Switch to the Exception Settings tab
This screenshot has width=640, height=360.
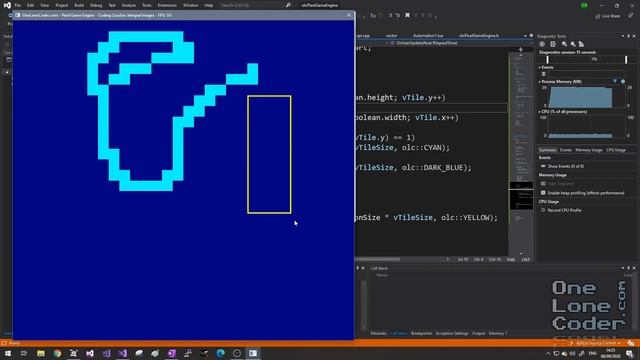point(452,333)
